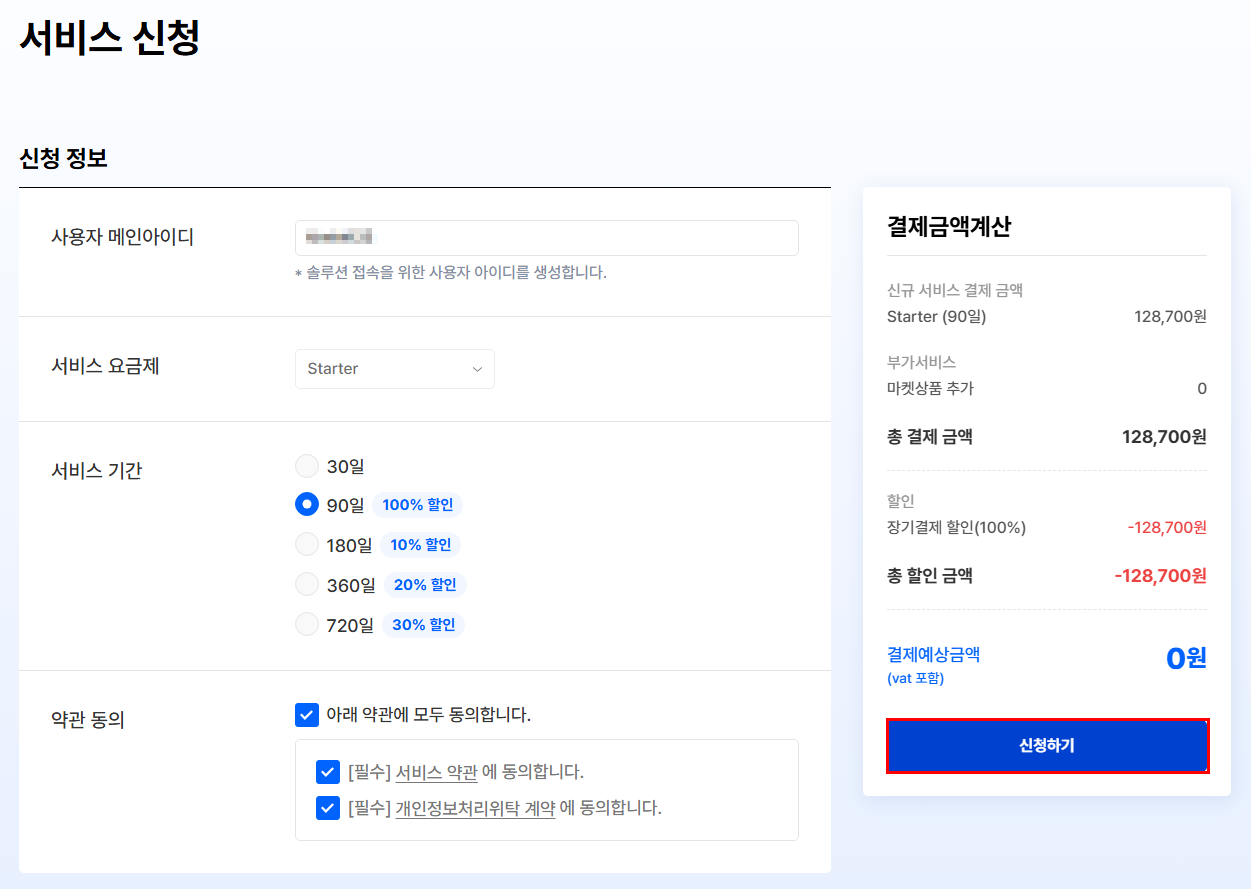This screenshot has width=1251, height=889.
Task: Select the 30일 service period option
Action: tap(307, 466)
